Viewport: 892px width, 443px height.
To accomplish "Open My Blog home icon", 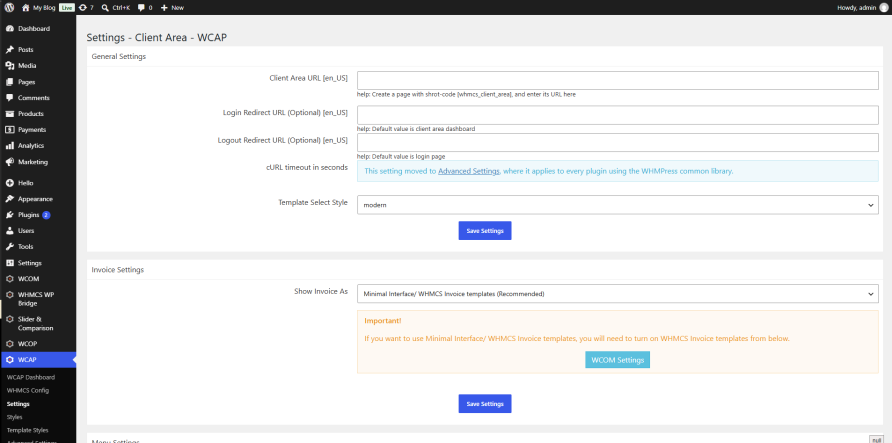I will [x=26, y=7].
